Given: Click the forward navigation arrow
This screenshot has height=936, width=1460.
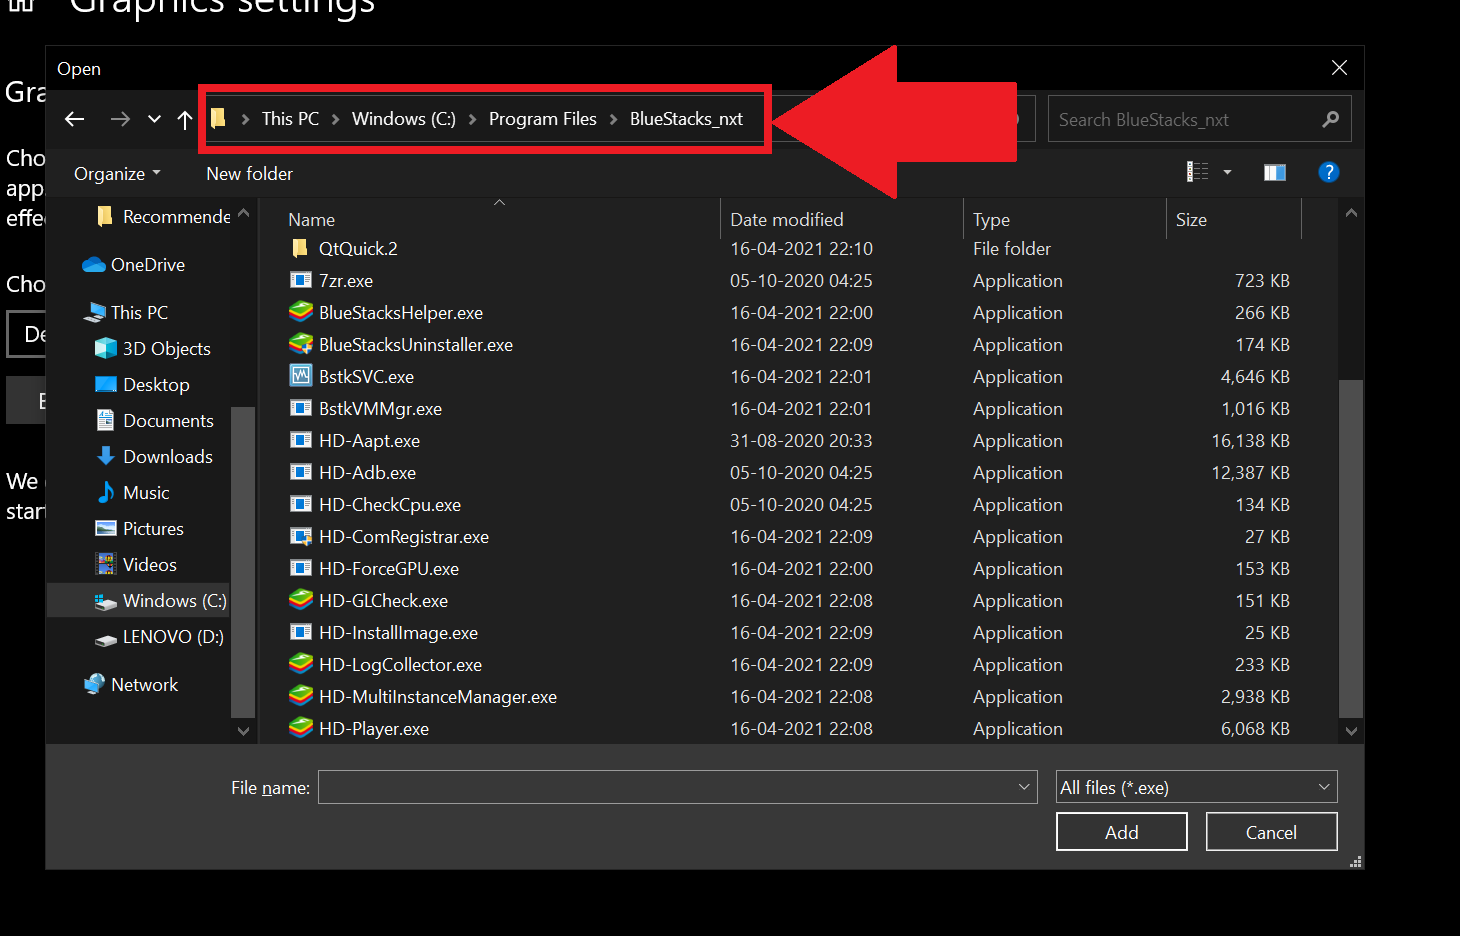Looking at the screenshot, I should [x=120, y=119].
